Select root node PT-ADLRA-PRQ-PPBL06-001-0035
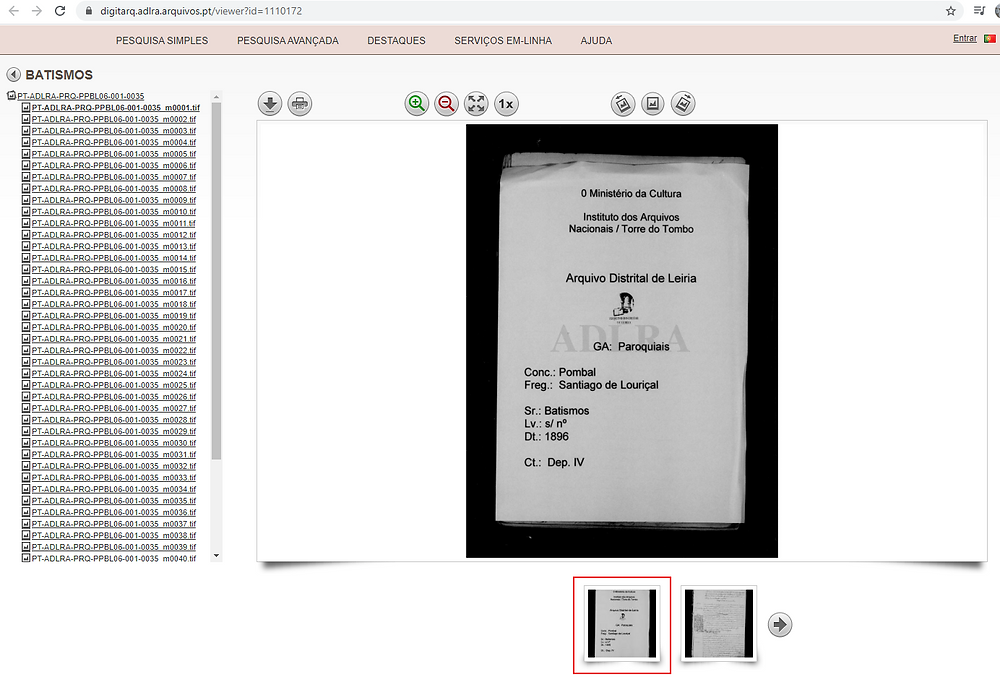Image resolution: width=1000 pixels, height=677 pixels. click(80, 96)
